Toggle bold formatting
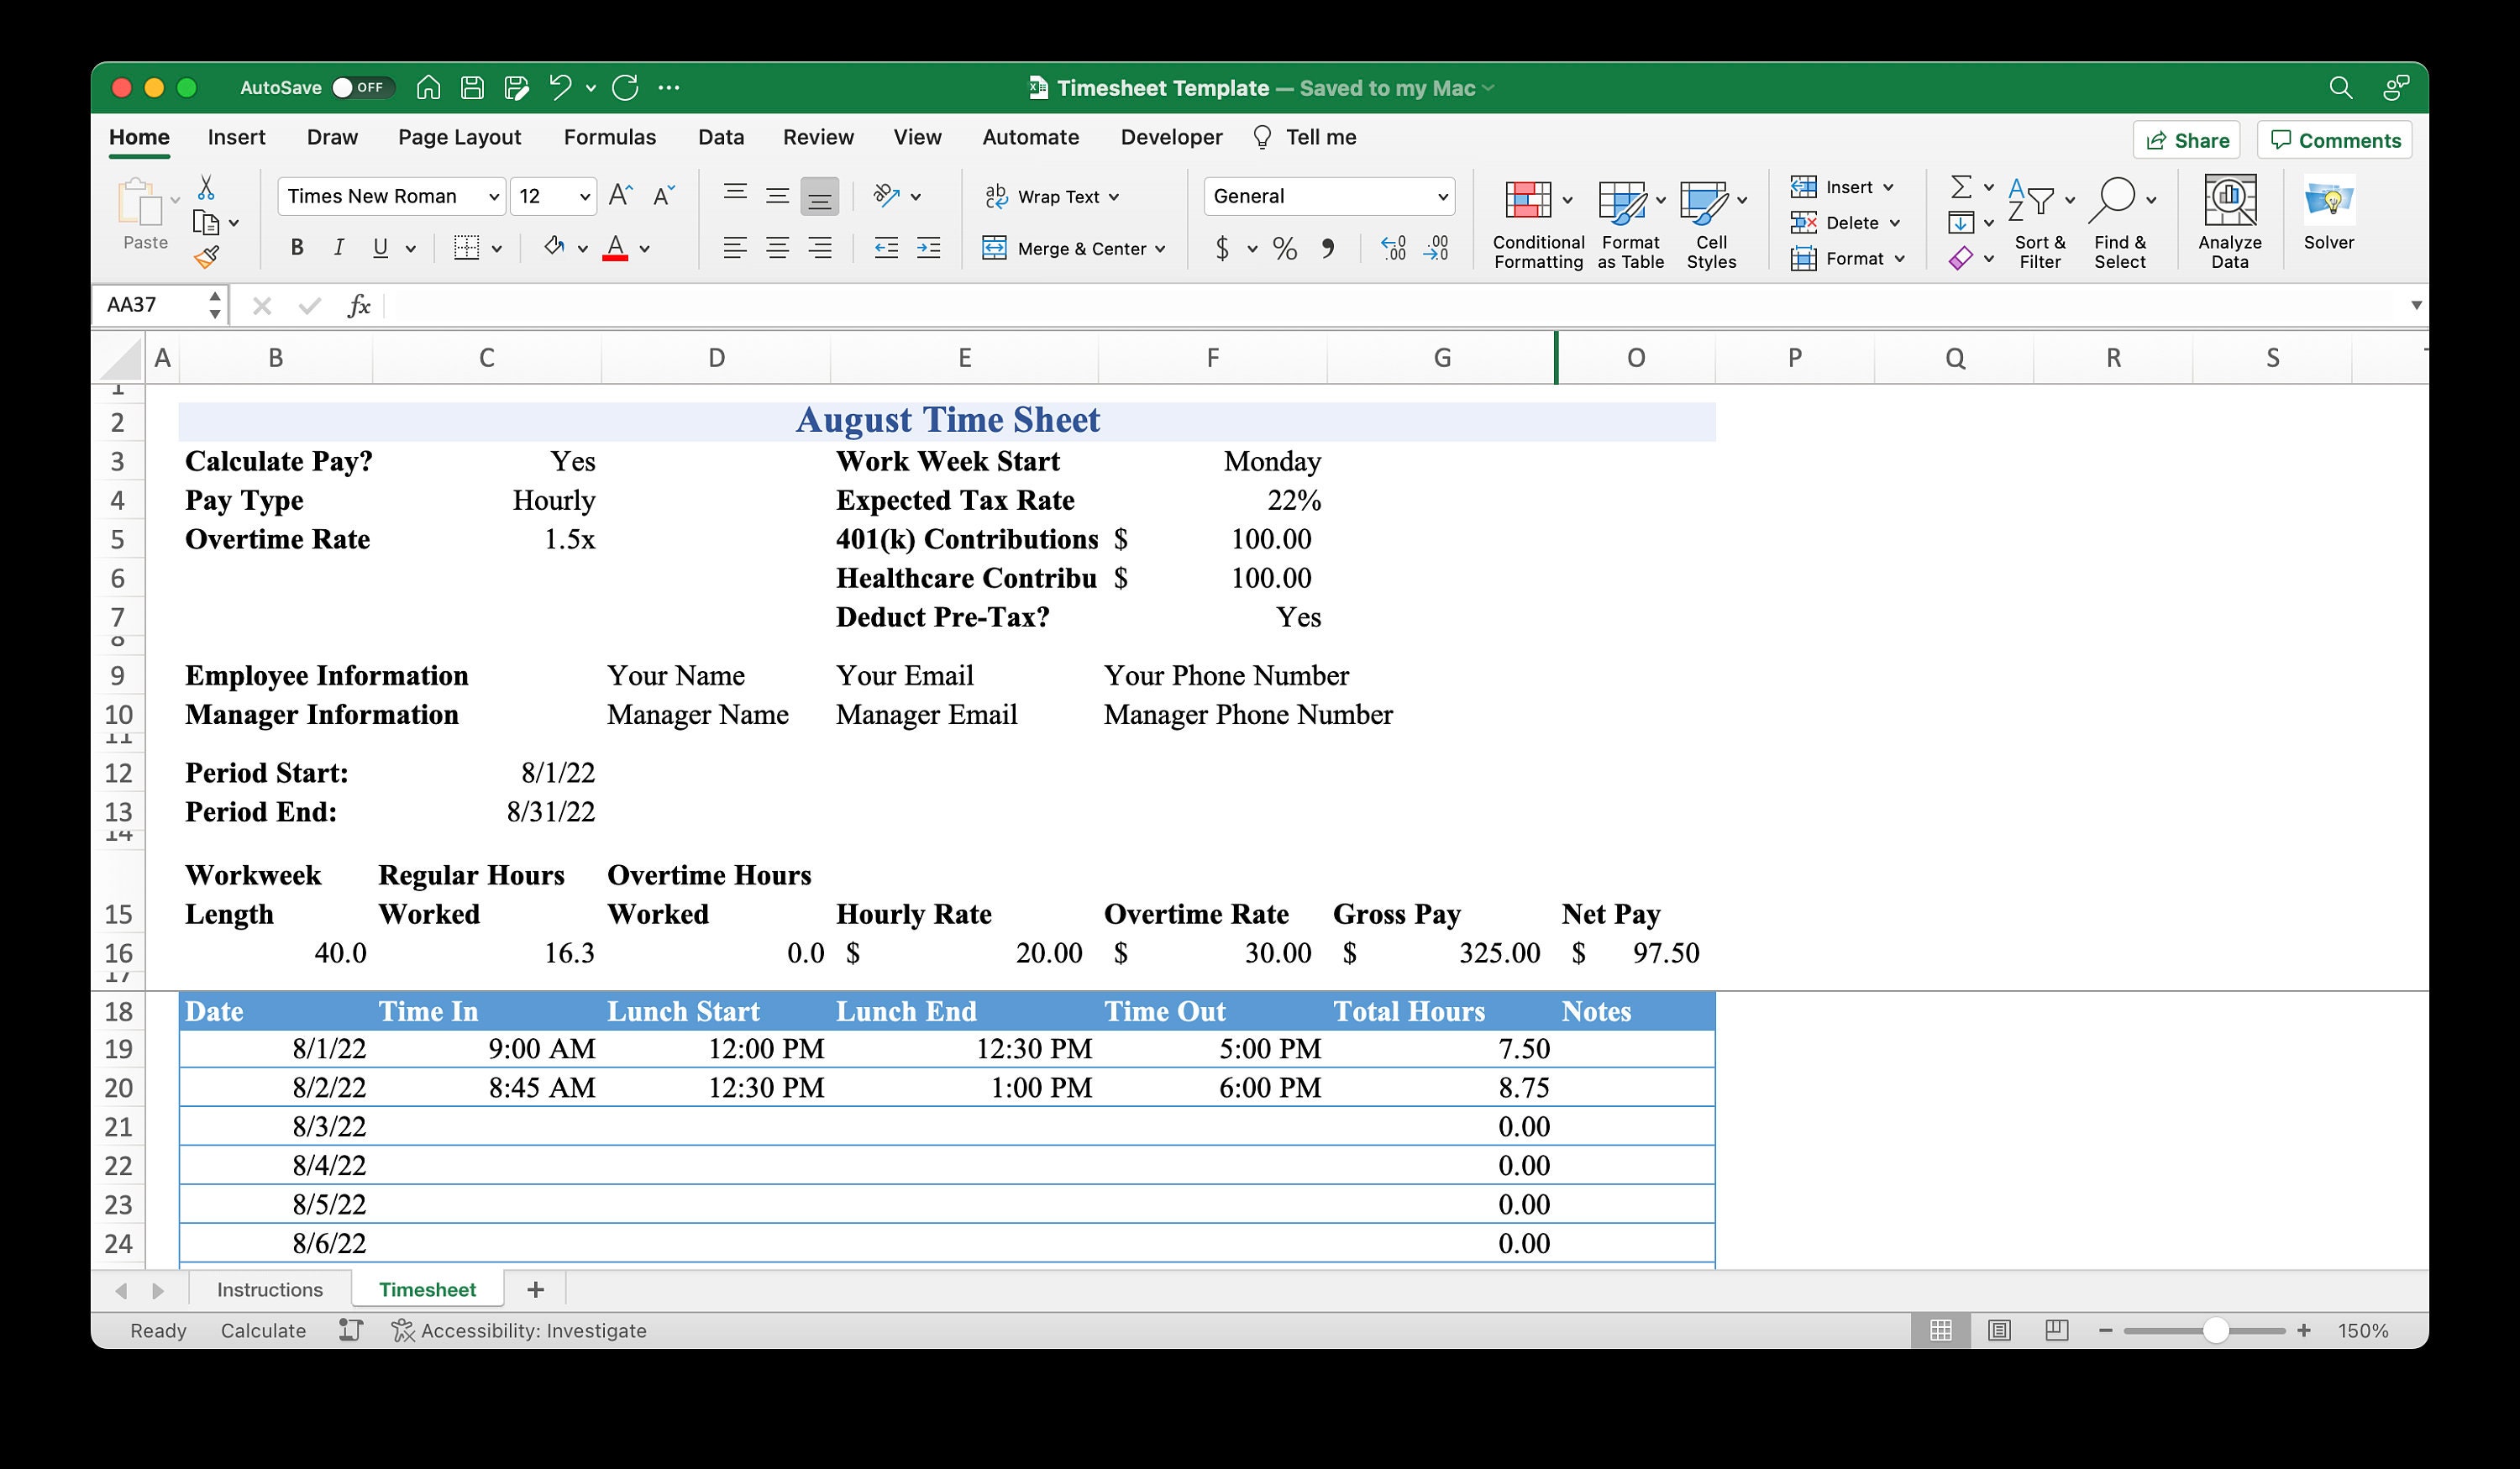This screenshot has width=2520, height=1469. [x=296, y=247]
